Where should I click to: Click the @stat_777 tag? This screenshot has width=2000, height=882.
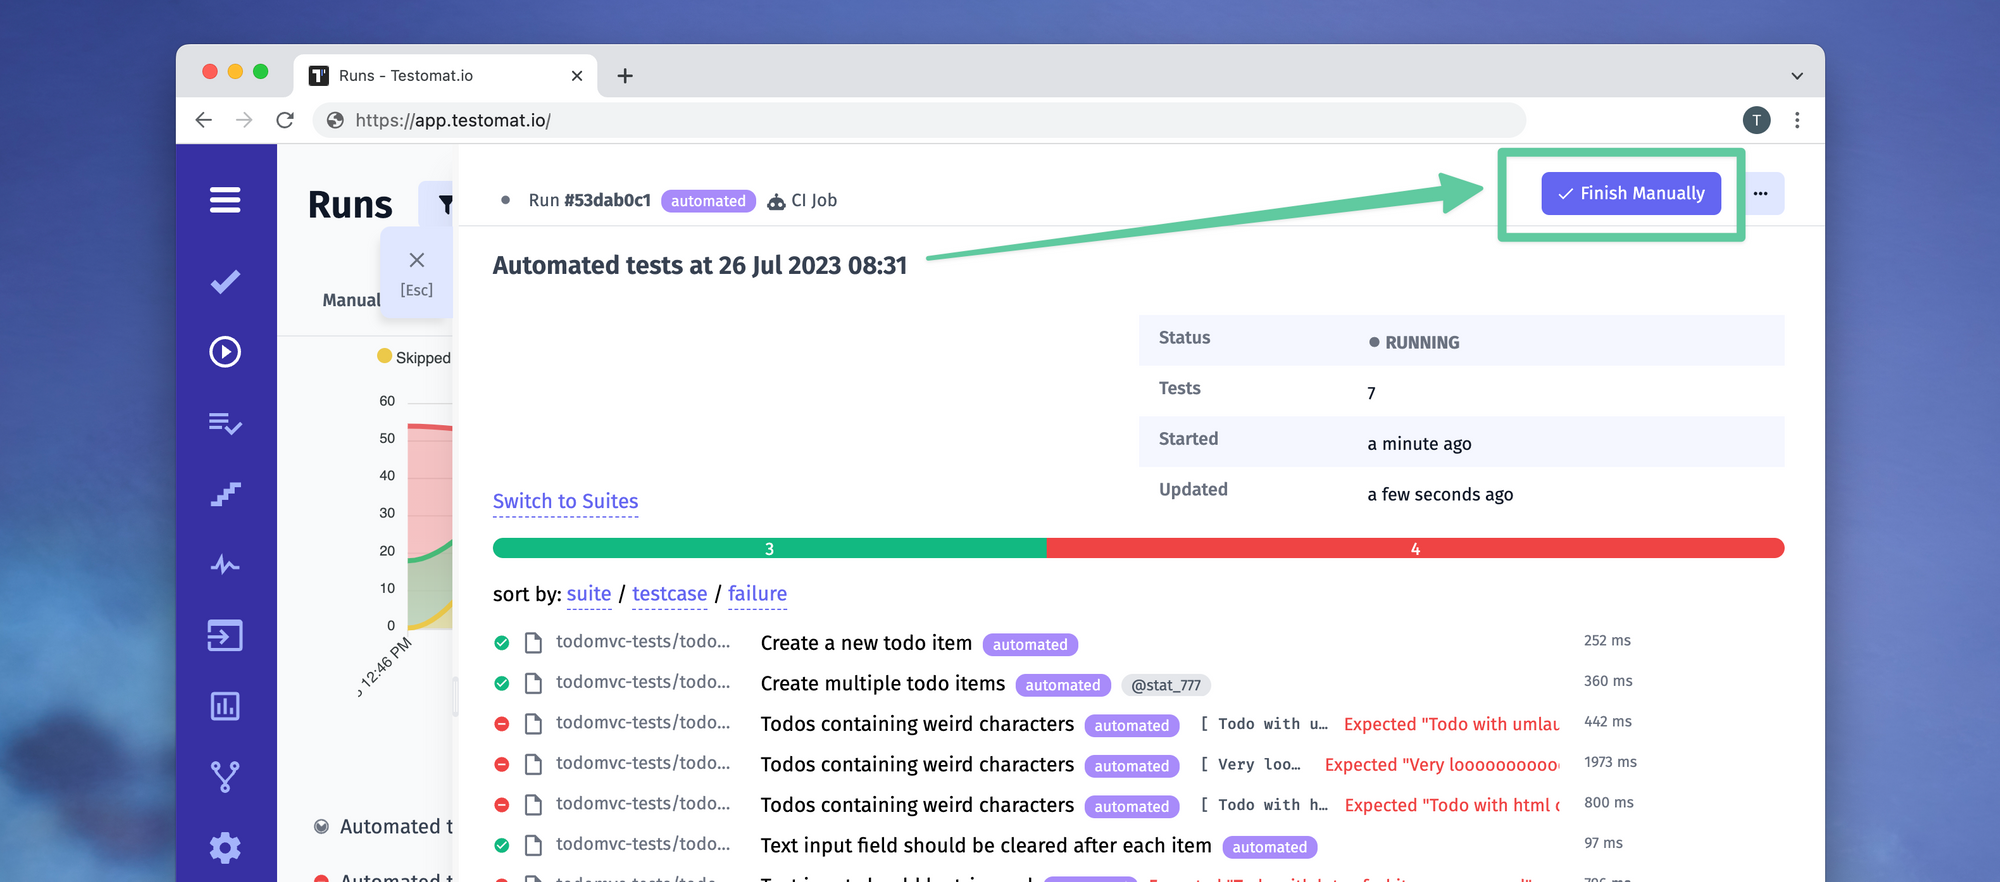[1166, 685]
